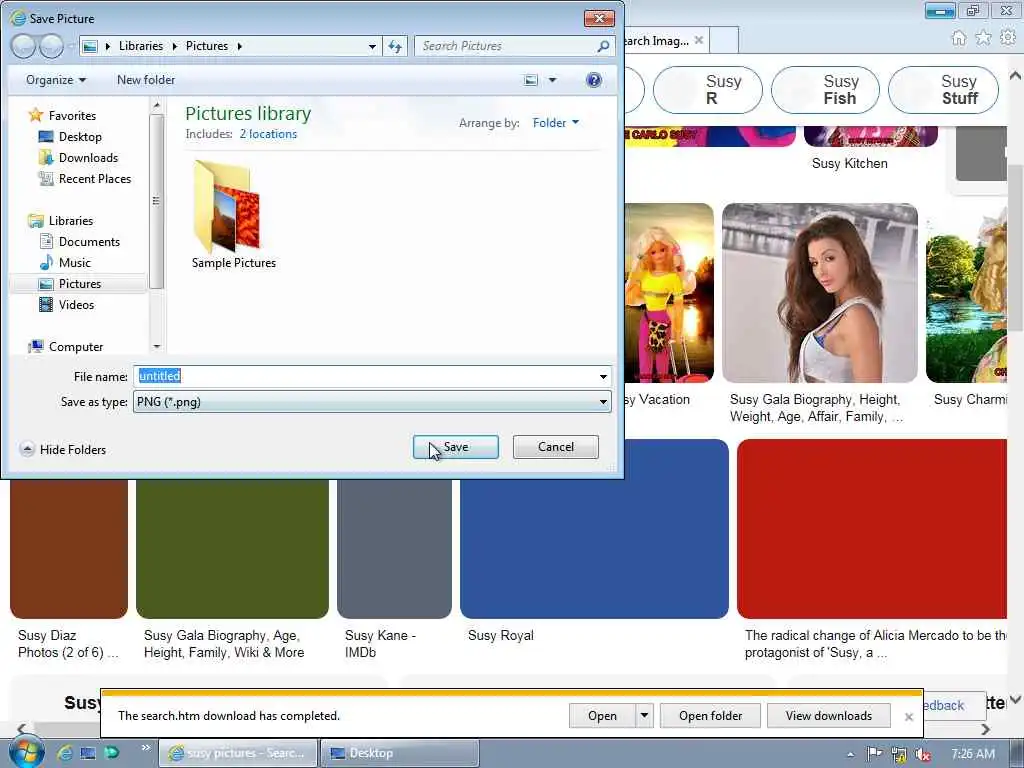Click the 2 locations link
Viewport: 1024px width, 768px height.
pos(268,134)
